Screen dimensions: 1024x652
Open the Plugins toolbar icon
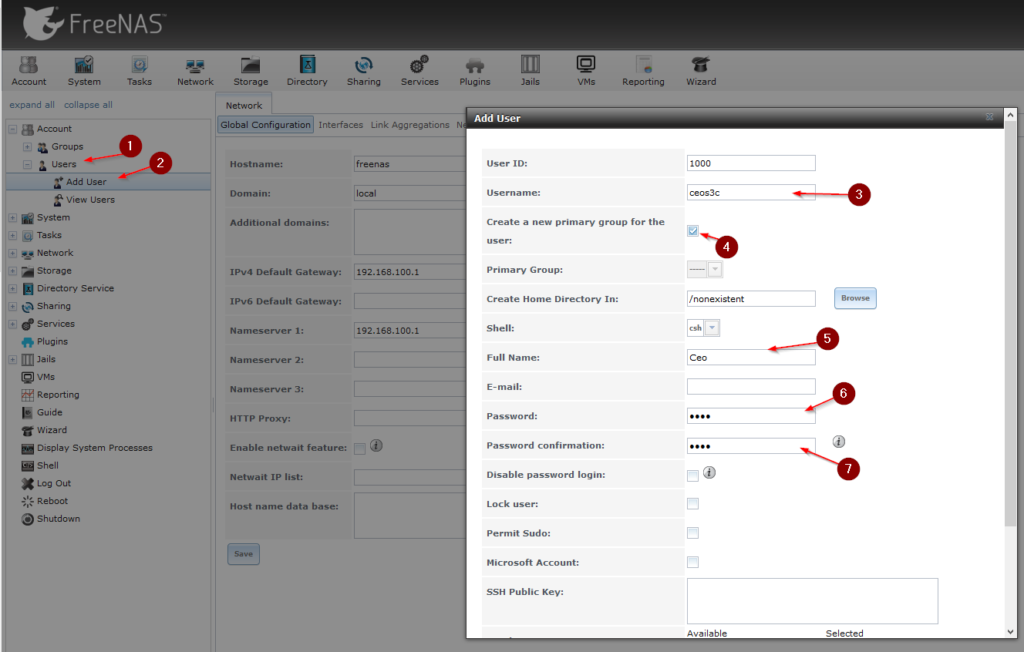pyautogui.click(x=474, y=70)
